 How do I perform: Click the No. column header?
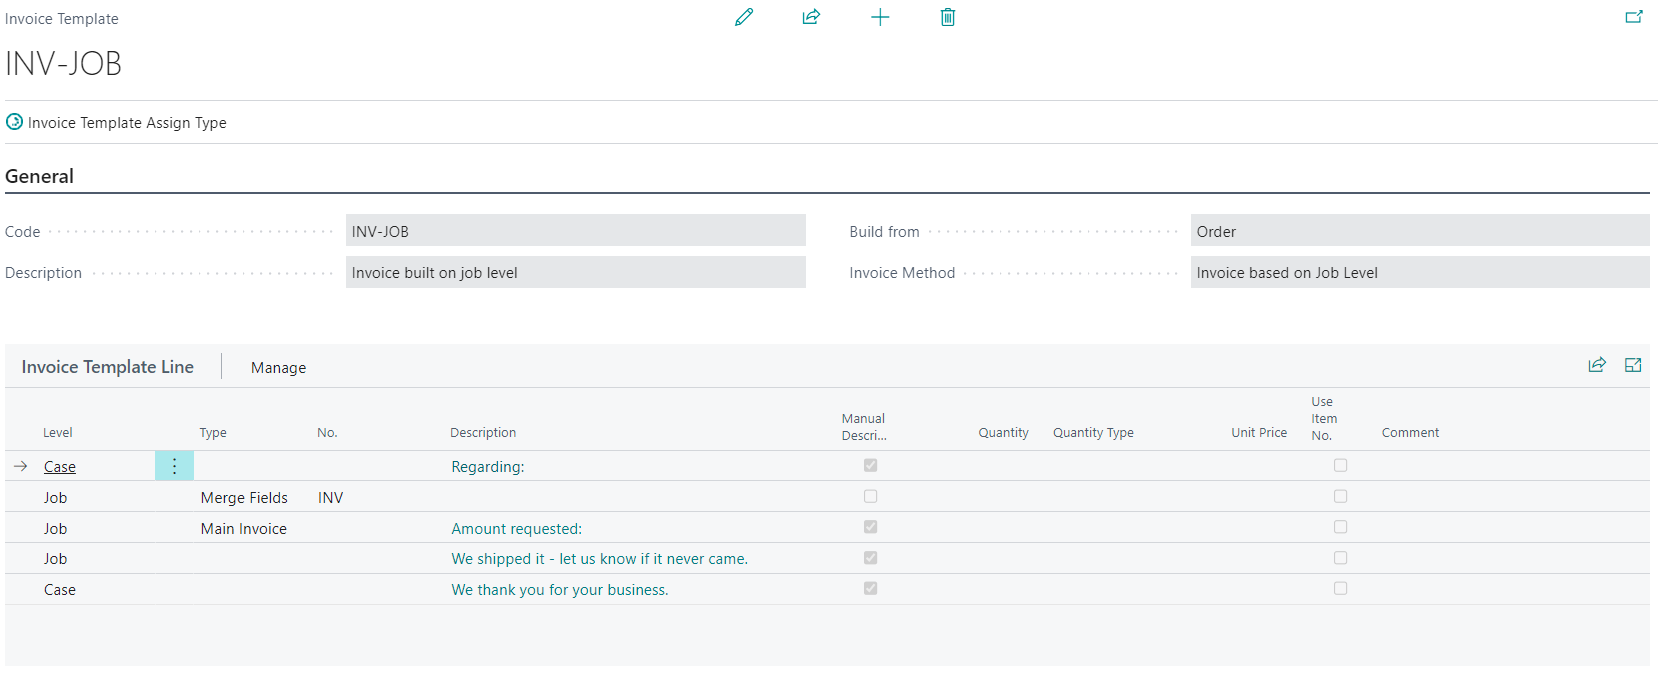tap(327, 433)
